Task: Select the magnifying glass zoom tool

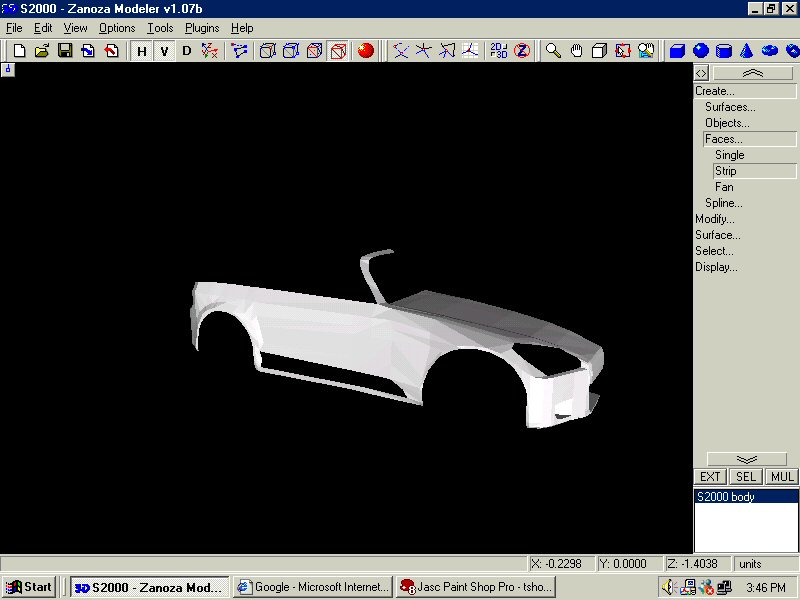Action: [553, 51]
